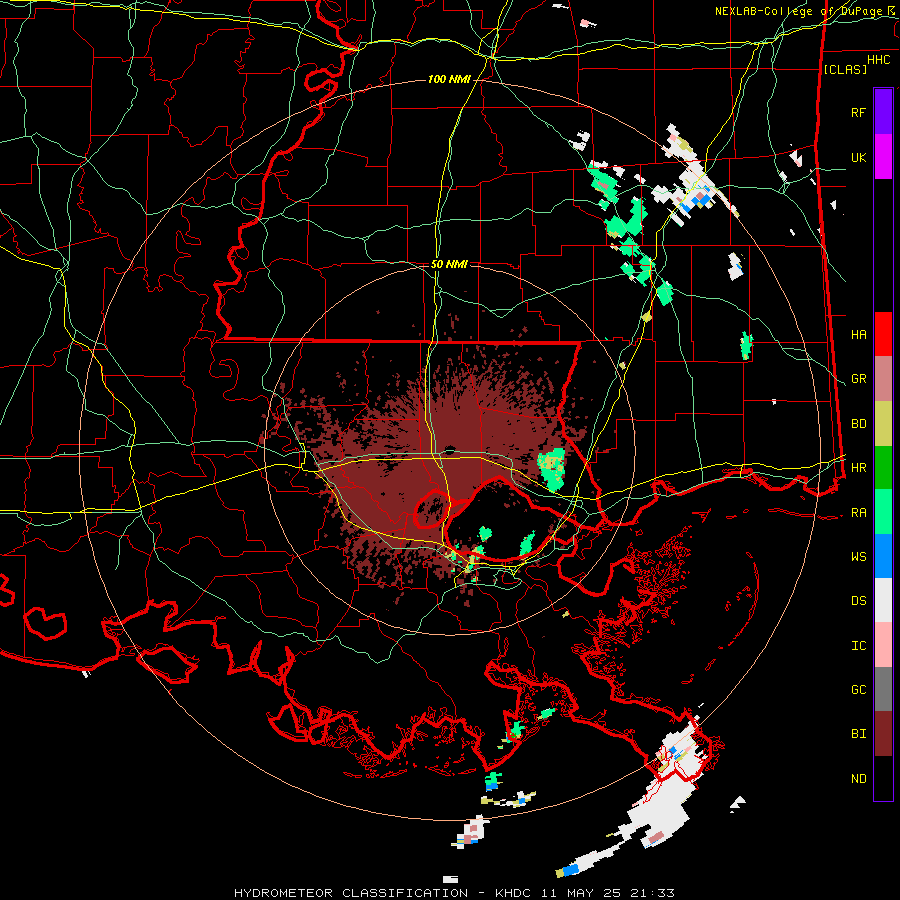Click the RA legend label

click(858, 512)
